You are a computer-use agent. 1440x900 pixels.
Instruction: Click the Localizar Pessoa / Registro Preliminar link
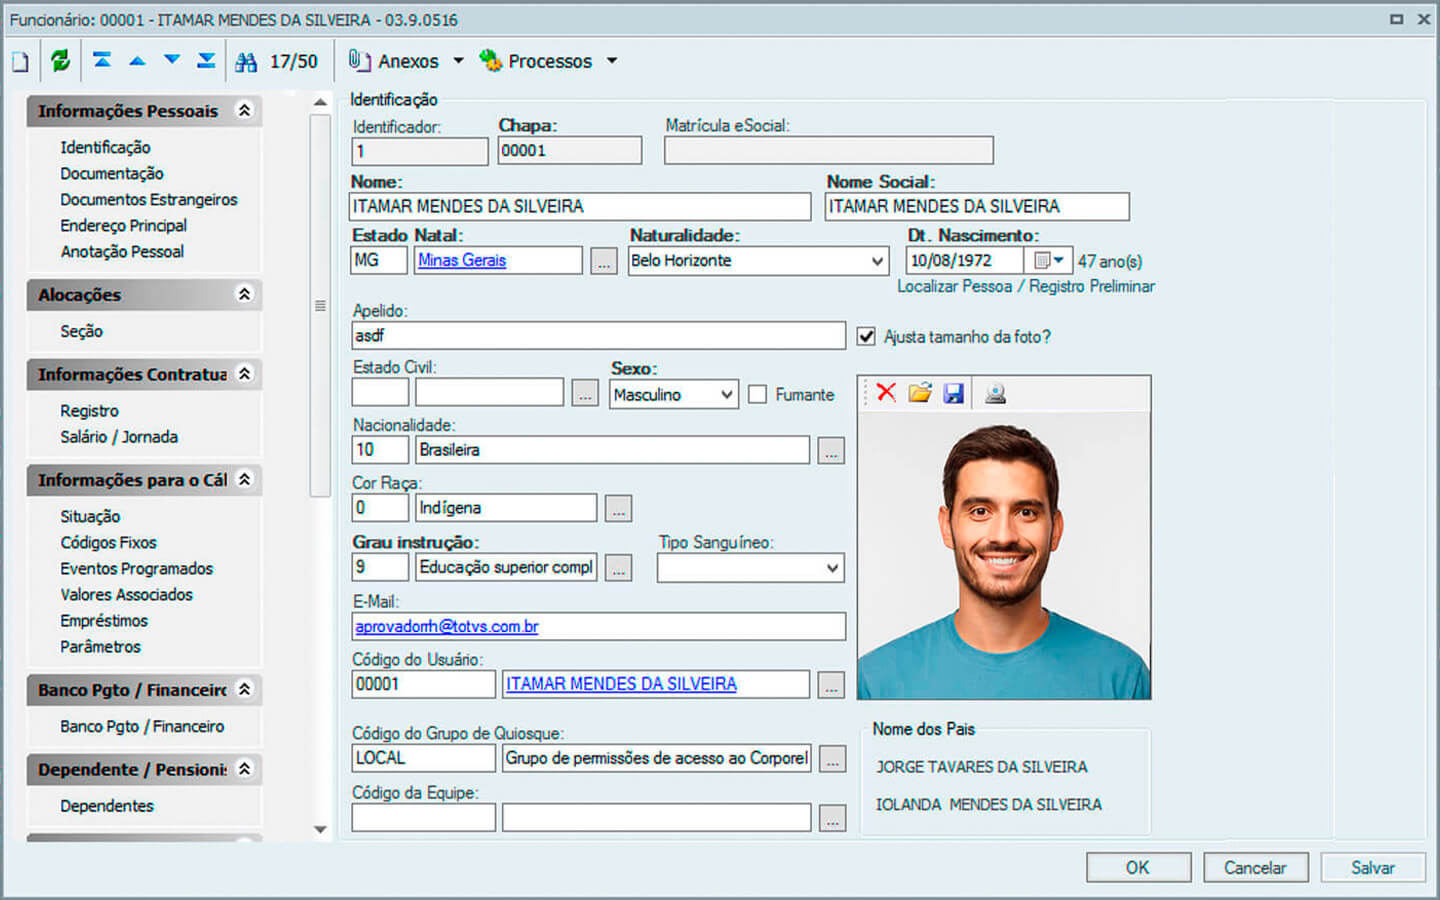(1025, 287)
